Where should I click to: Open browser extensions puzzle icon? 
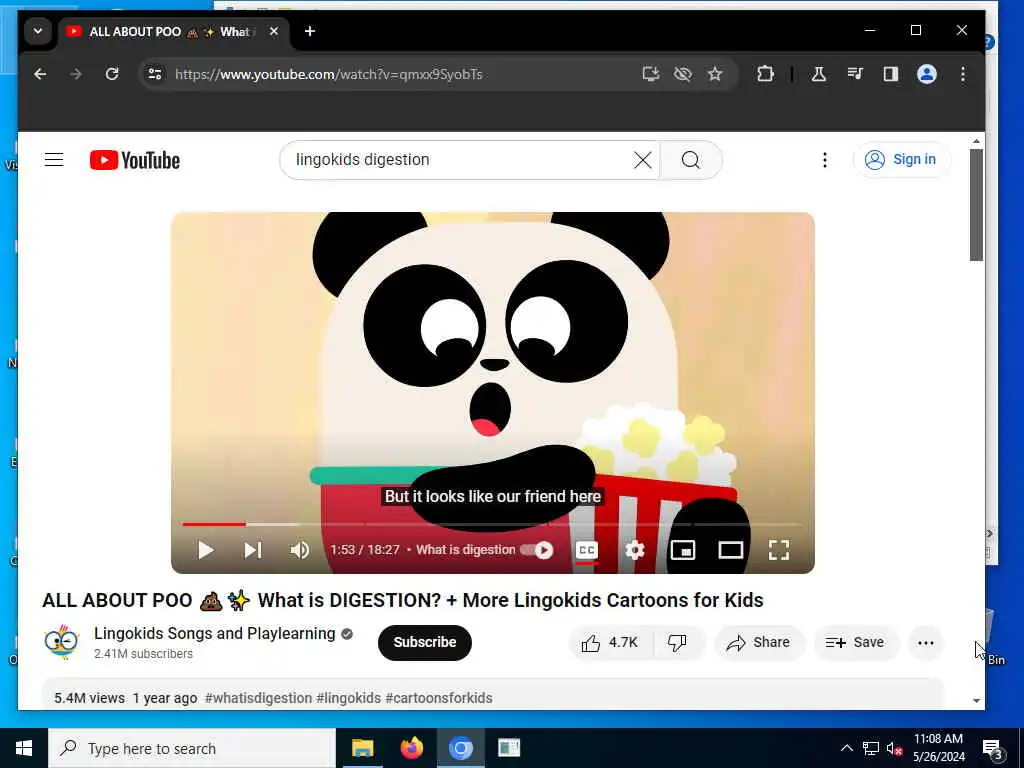click(765, 74)
